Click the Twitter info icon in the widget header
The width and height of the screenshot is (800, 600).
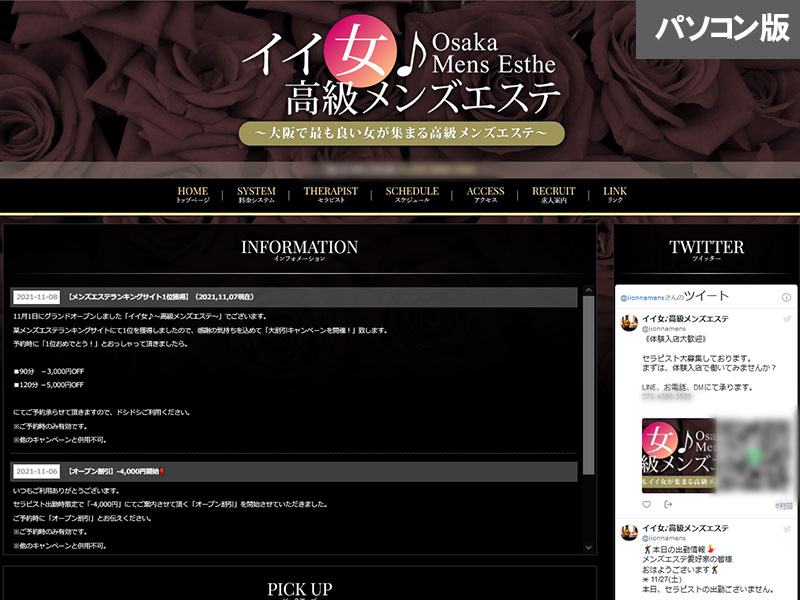tap(786, 296)
